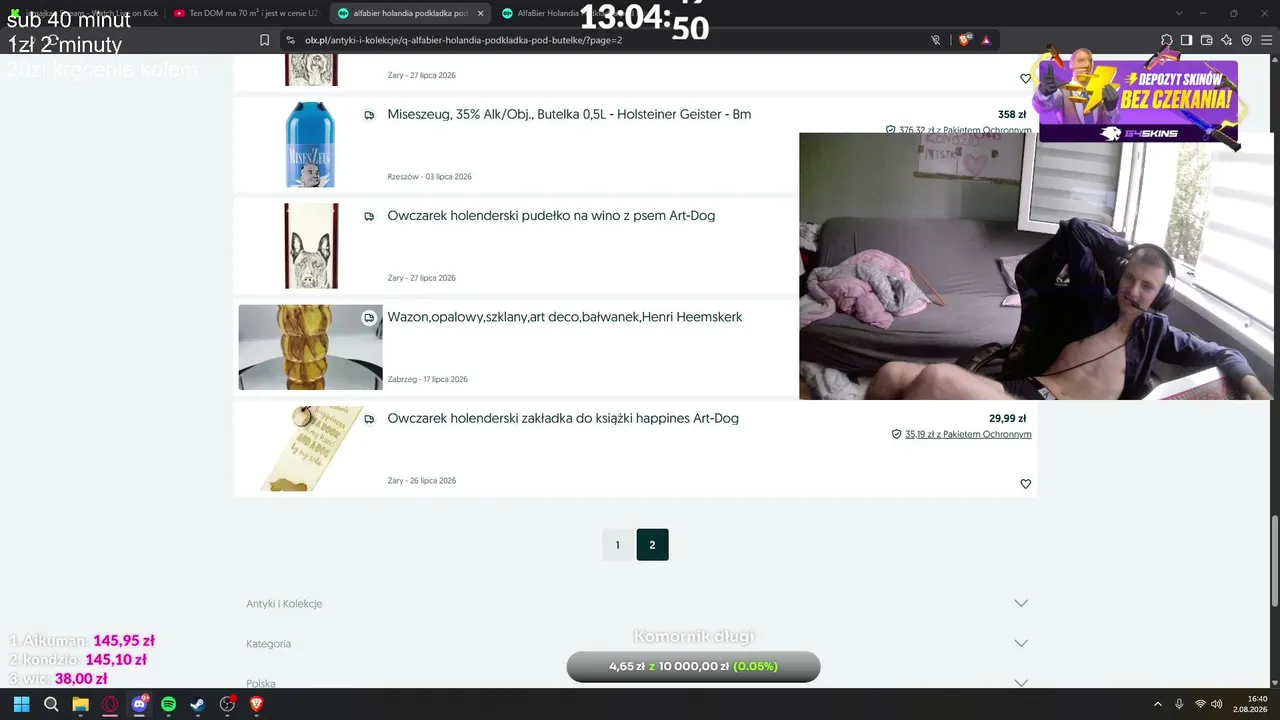The image size is (1280, 720).
Task: Open the 'Wazon, opalowy, szklany, art deco' listing
Action: 565,316
